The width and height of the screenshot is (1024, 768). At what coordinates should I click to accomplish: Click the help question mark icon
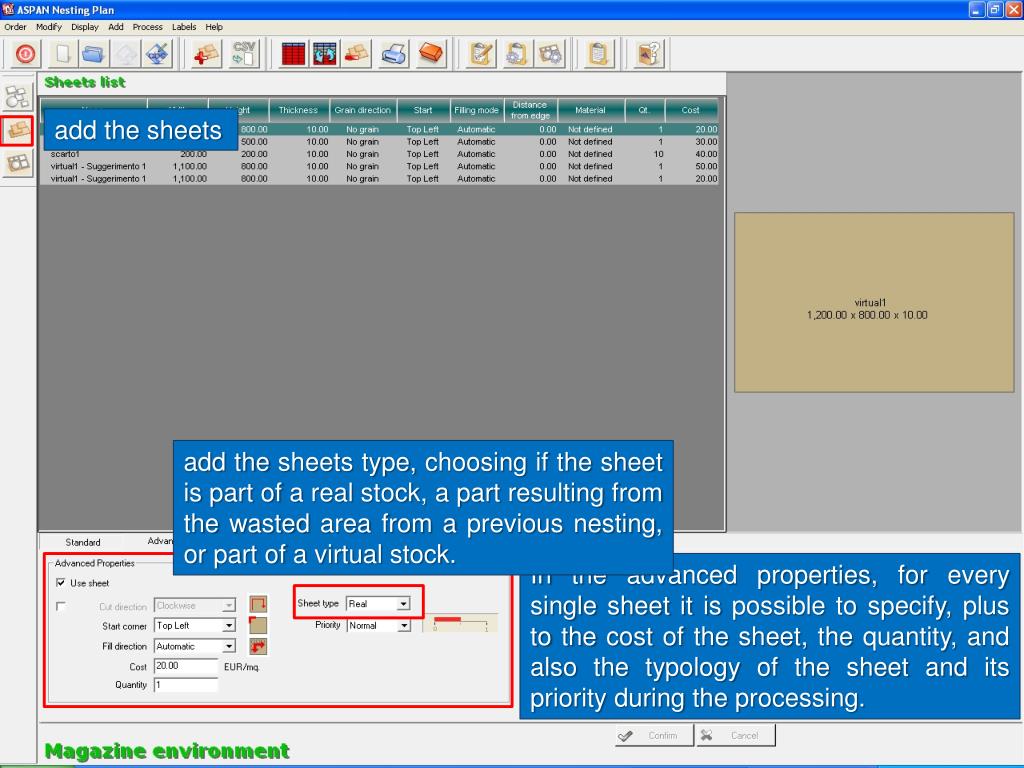[x=650, y=55]
